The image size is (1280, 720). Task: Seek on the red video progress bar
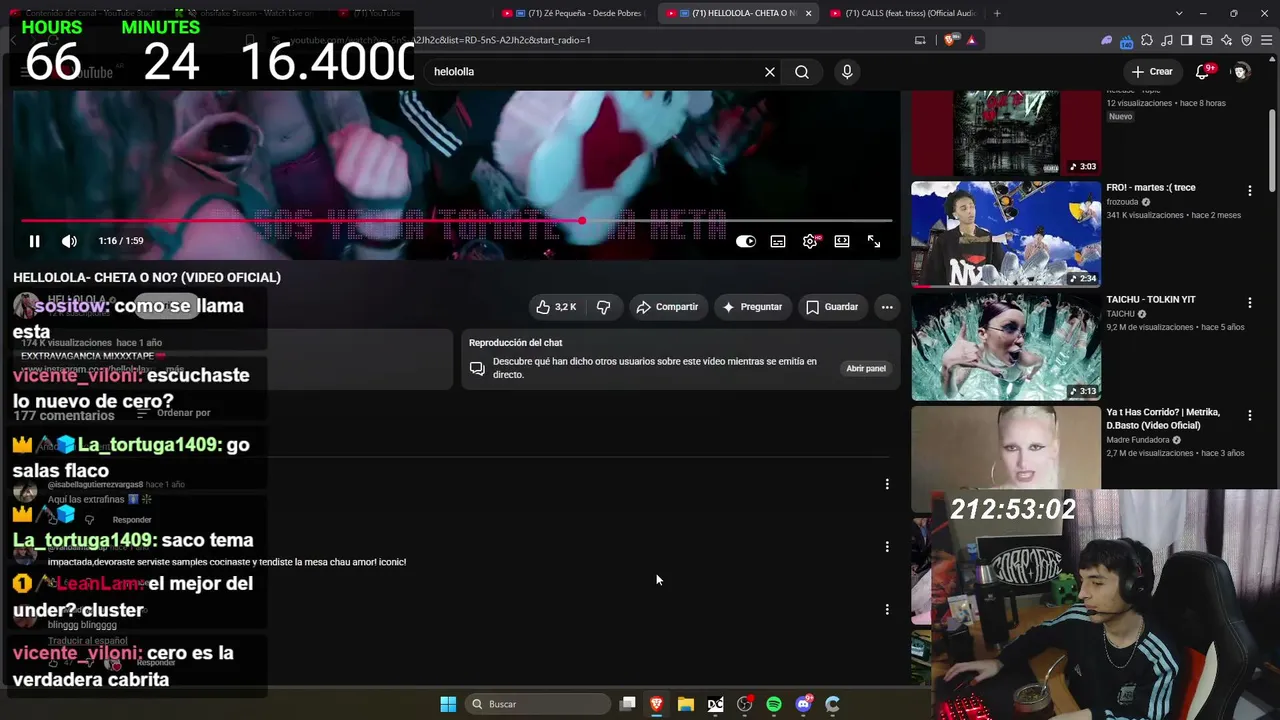pos(456,220)
